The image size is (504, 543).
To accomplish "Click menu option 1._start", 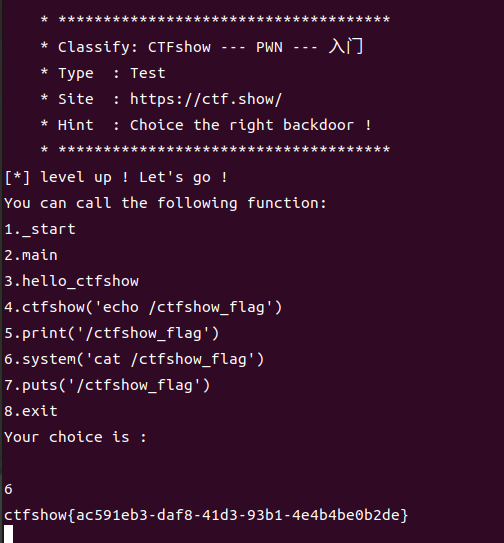I will pyautogui.click(x=40, y=229).
